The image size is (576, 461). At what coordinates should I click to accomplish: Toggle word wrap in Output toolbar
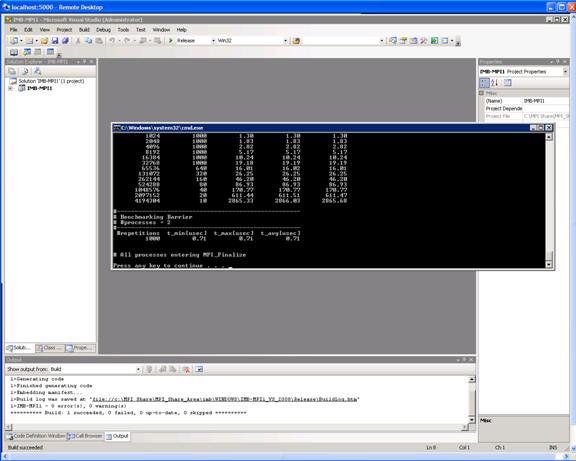(199, 369)
